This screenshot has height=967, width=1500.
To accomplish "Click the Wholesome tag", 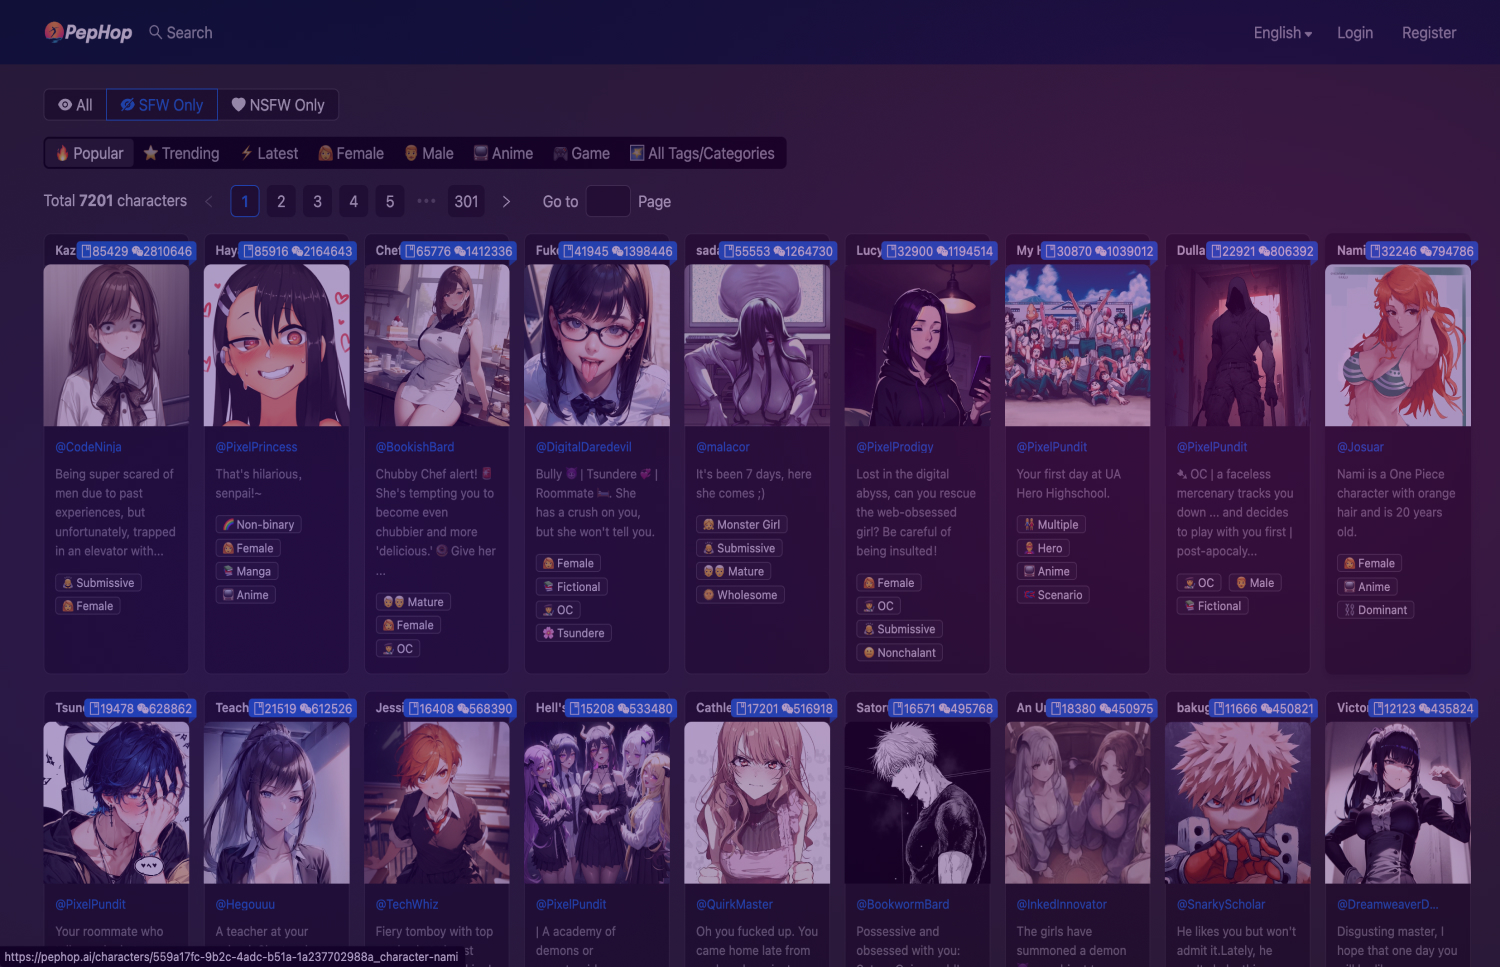I will (740, 595).
